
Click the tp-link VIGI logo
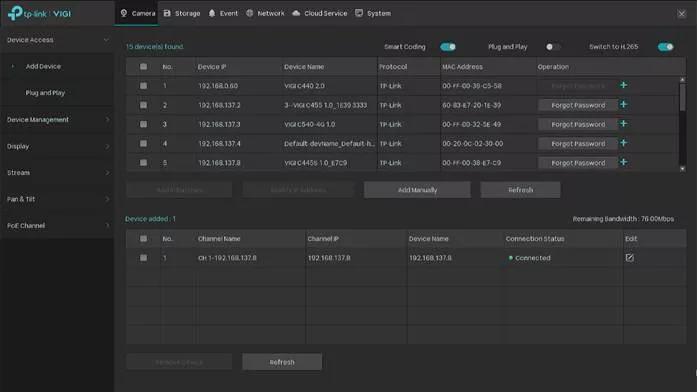point(39,13)
